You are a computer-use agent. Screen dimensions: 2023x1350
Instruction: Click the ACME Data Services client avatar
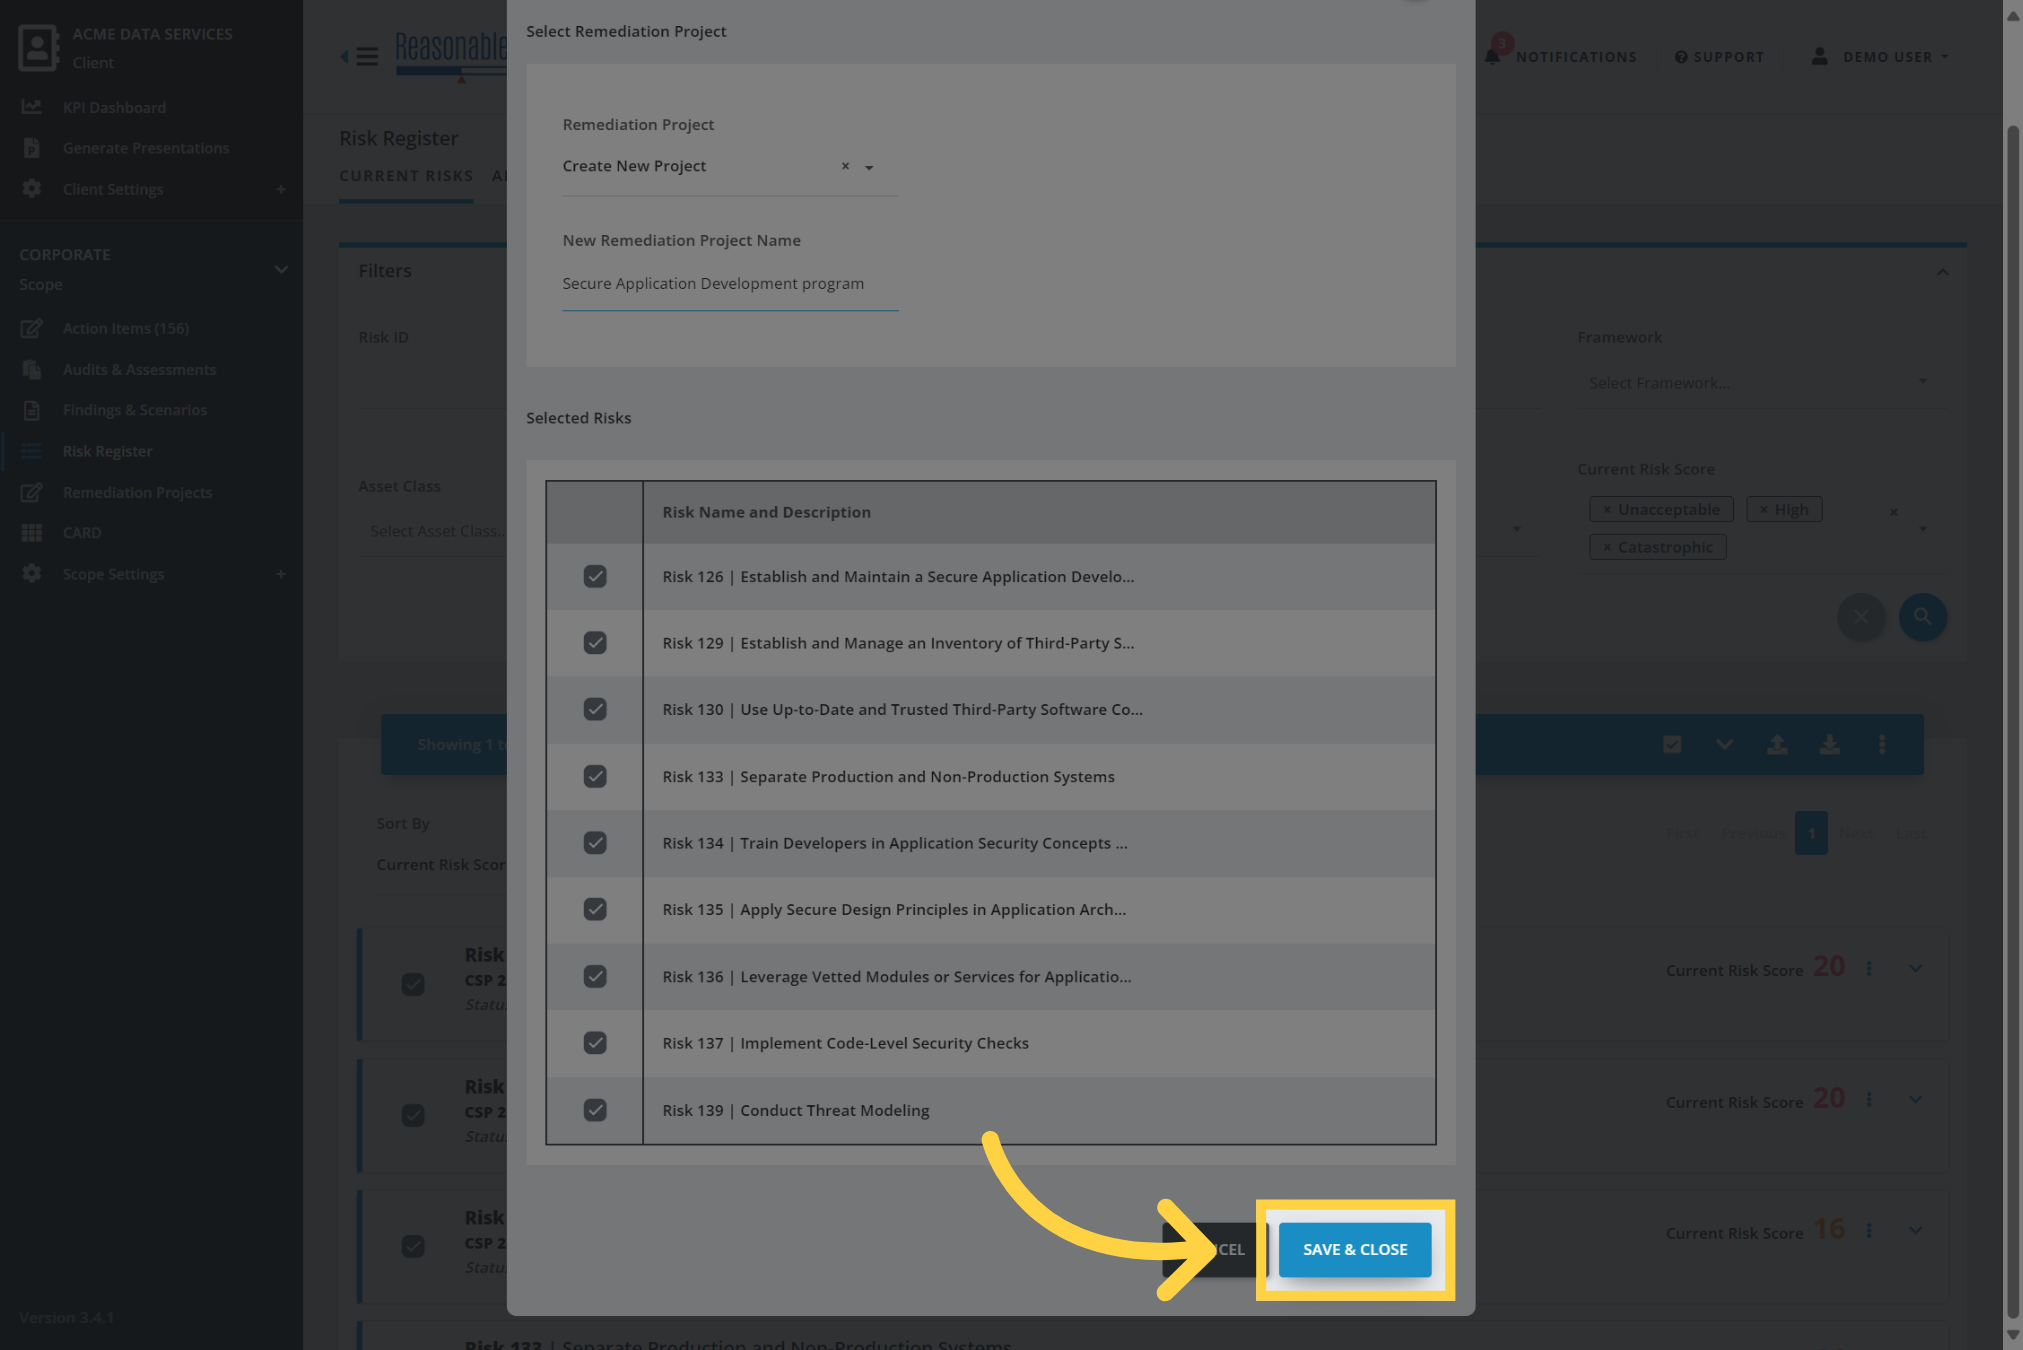38,48
